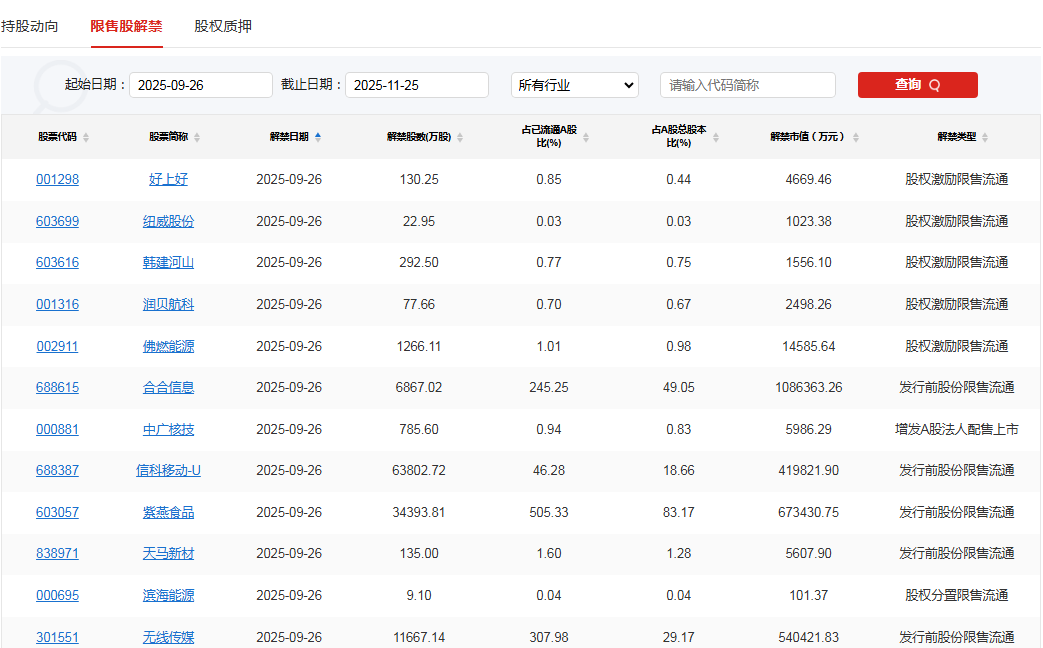
Task: Open 好上好 stock name link
Action: coord(168,180)
